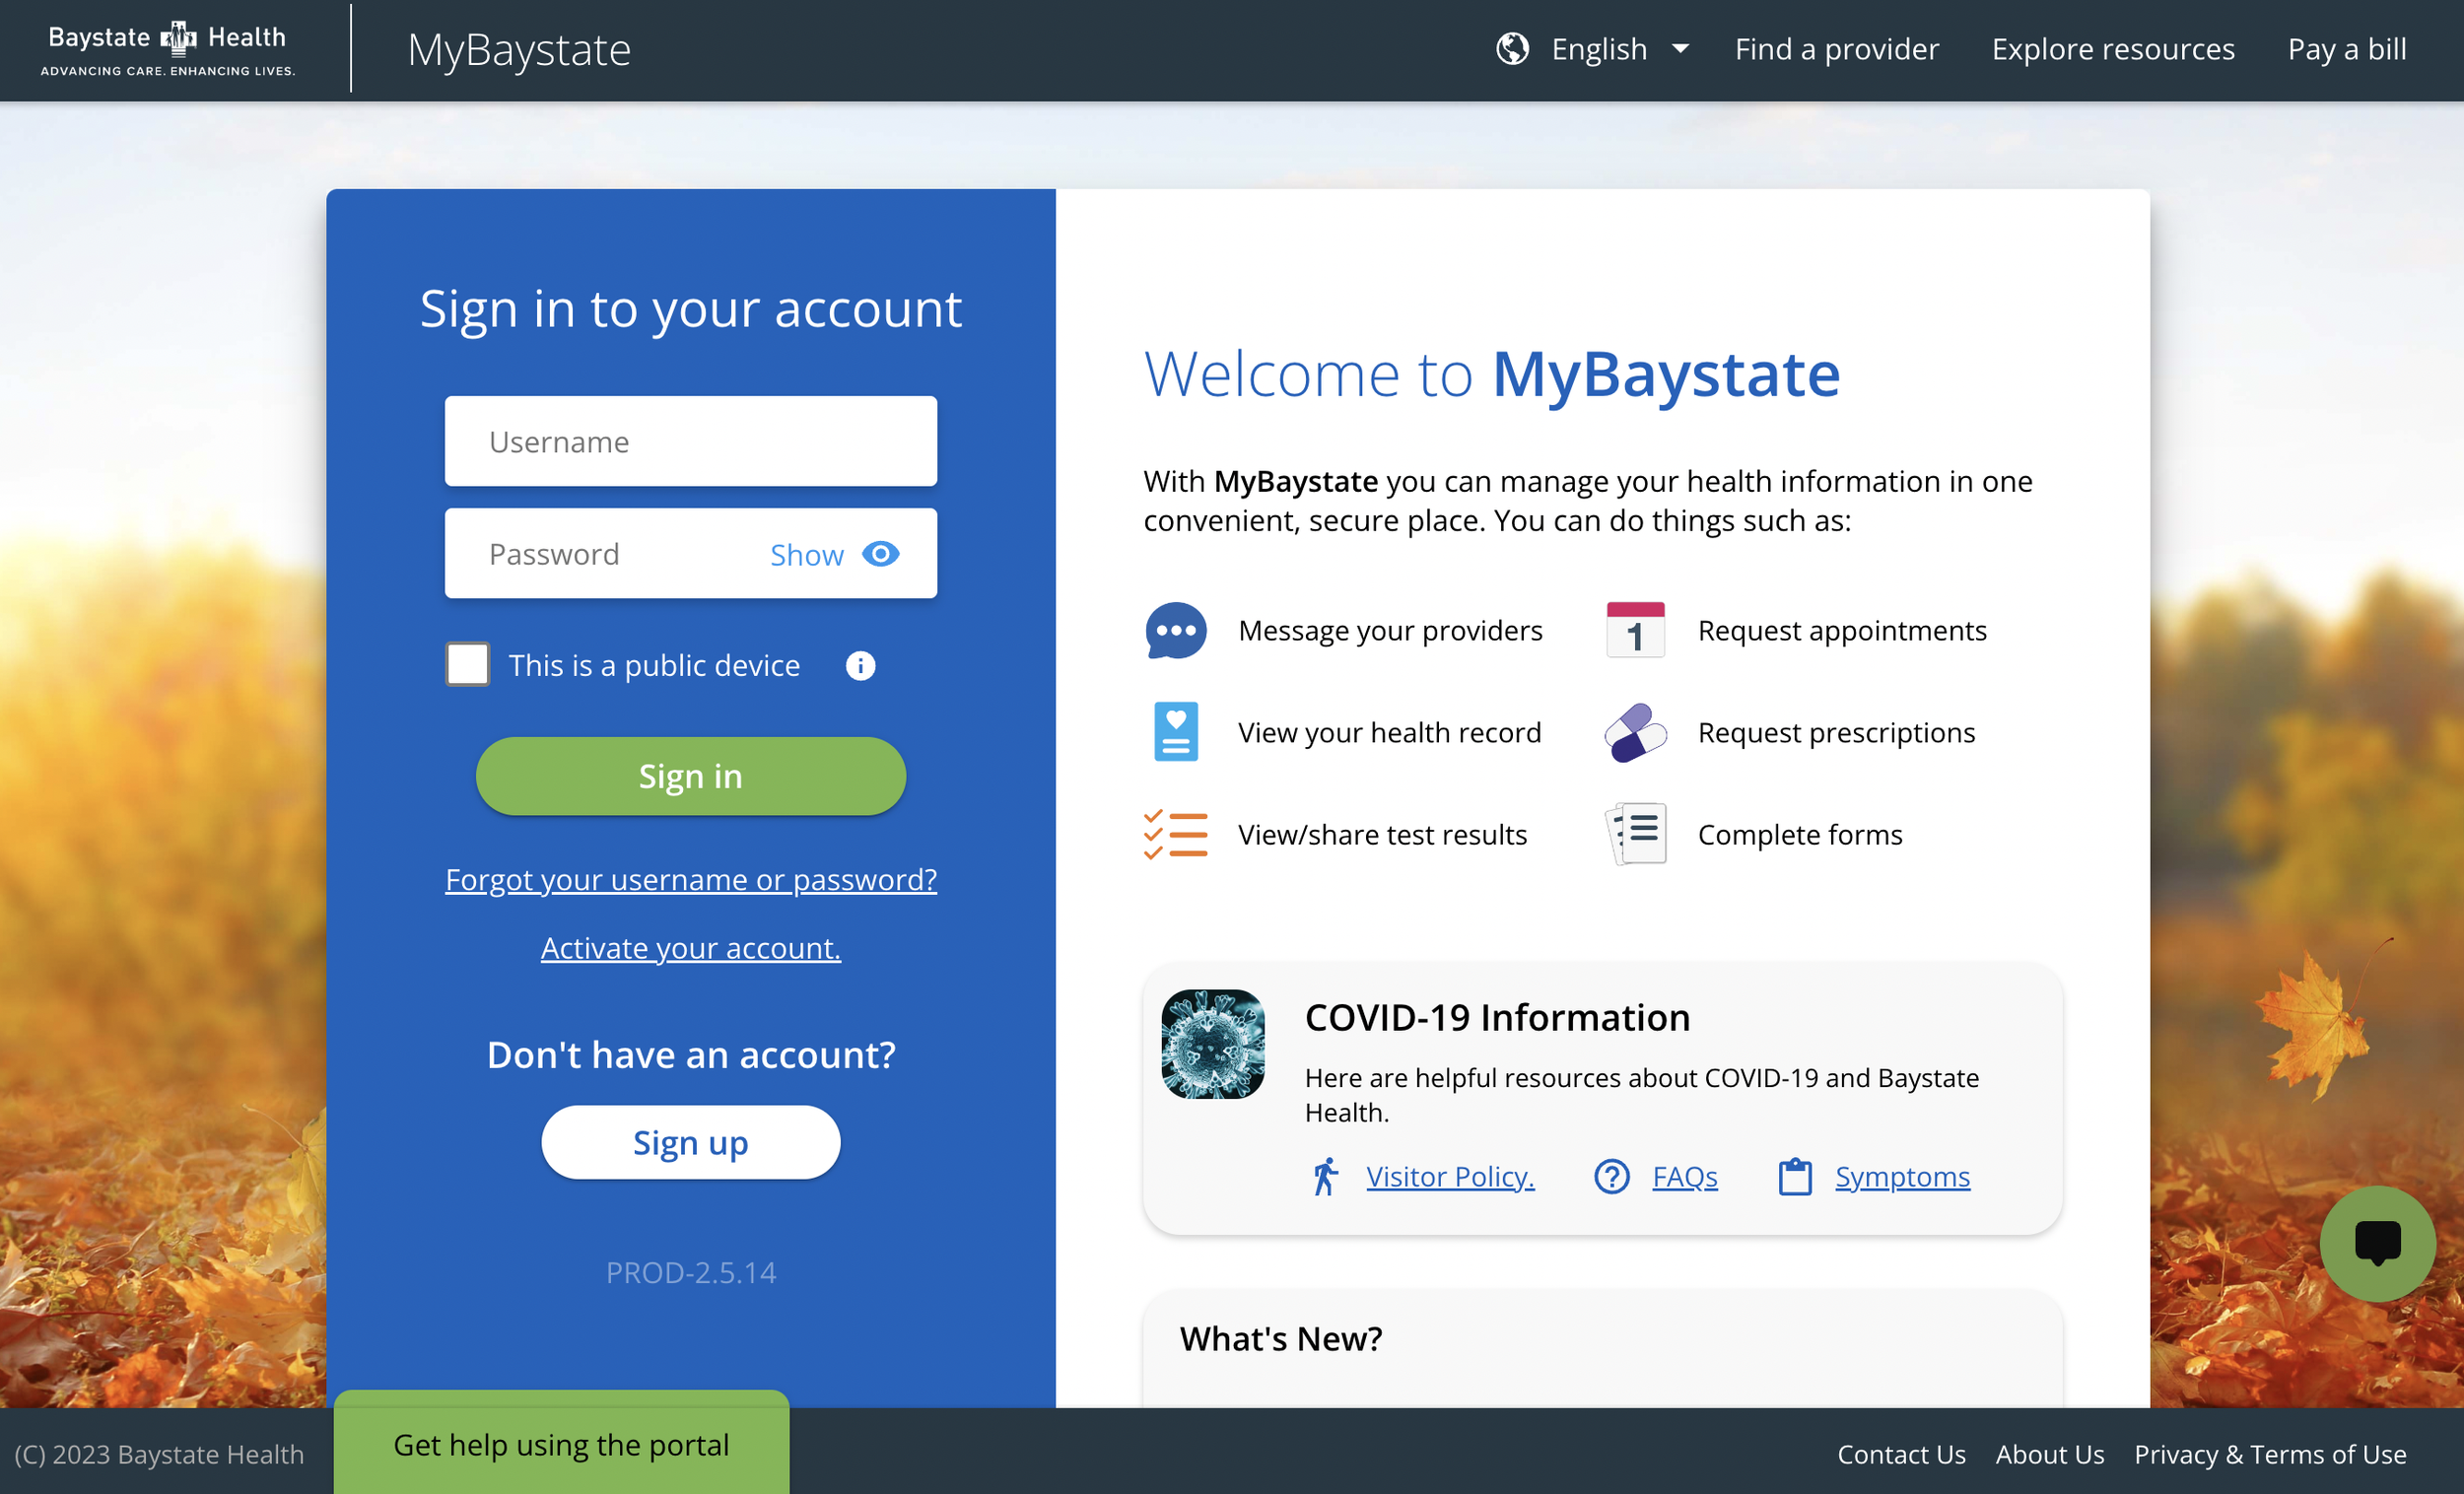Click the question mark FAQs icon
This screenshot has height=1494, width=2464.
click(x=1611, y=1177)
